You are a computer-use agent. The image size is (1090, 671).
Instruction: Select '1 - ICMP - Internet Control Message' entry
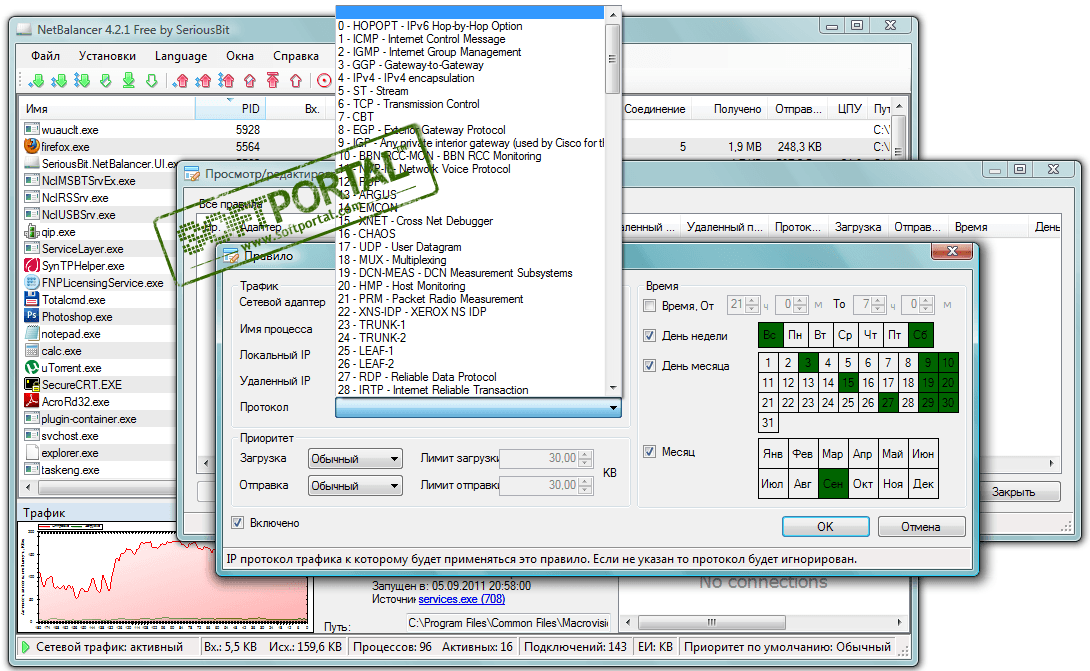pyautogui.click(x=470, y=39)
